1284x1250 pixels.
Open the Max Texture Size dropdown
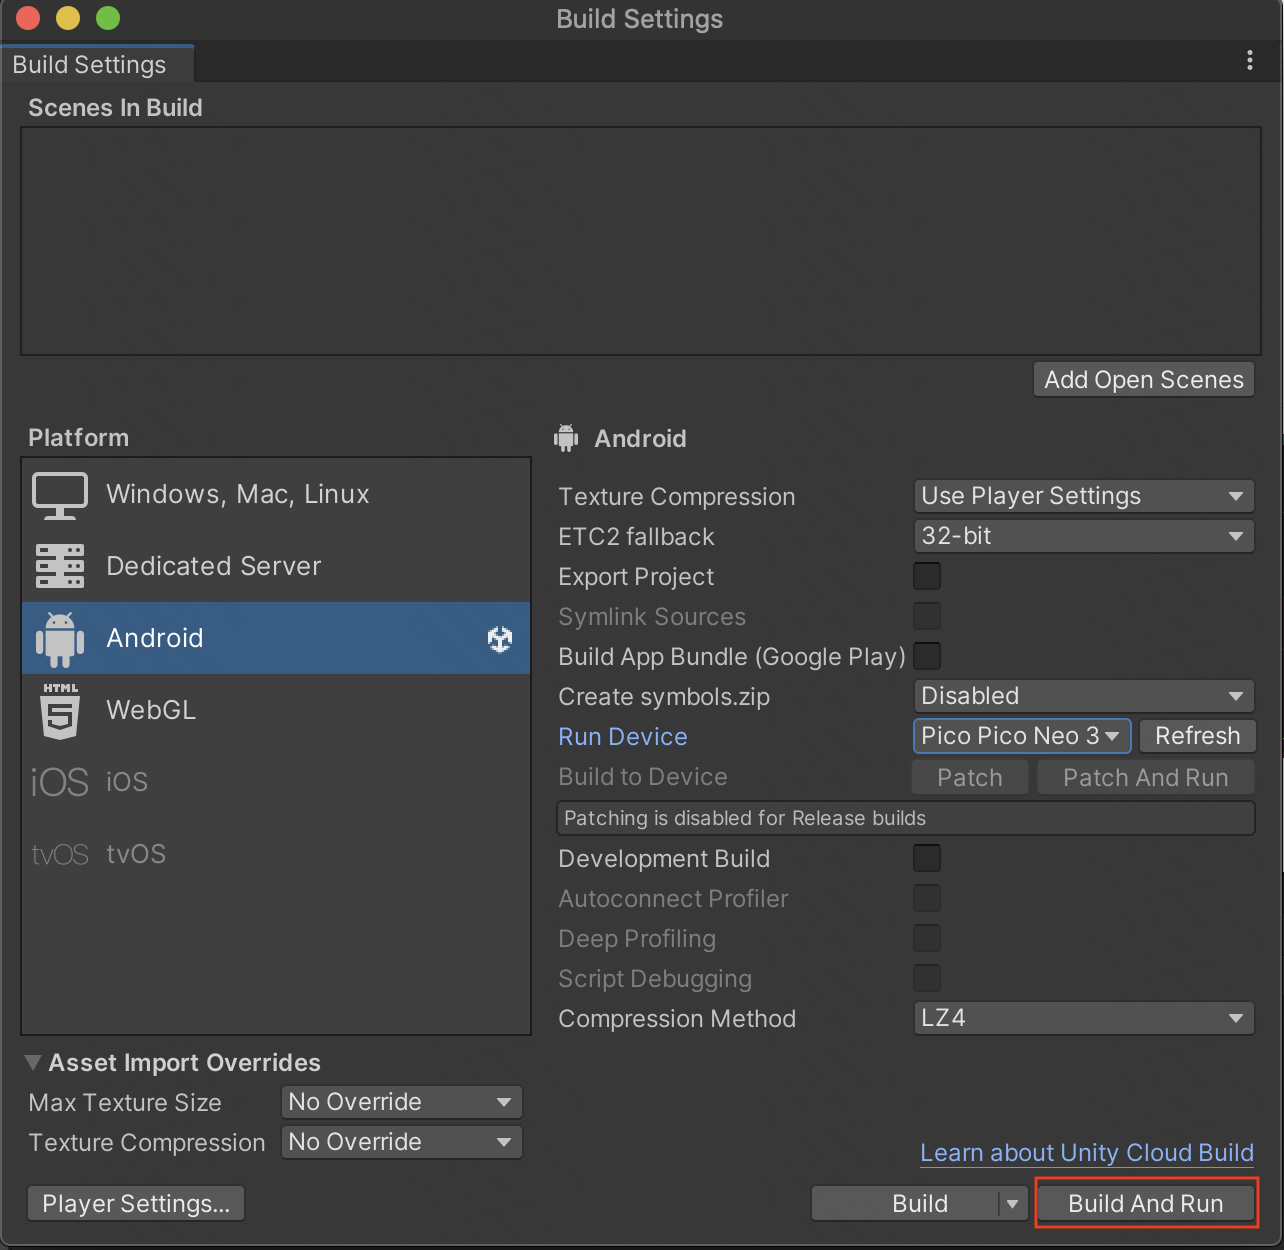coord(402,1102)
